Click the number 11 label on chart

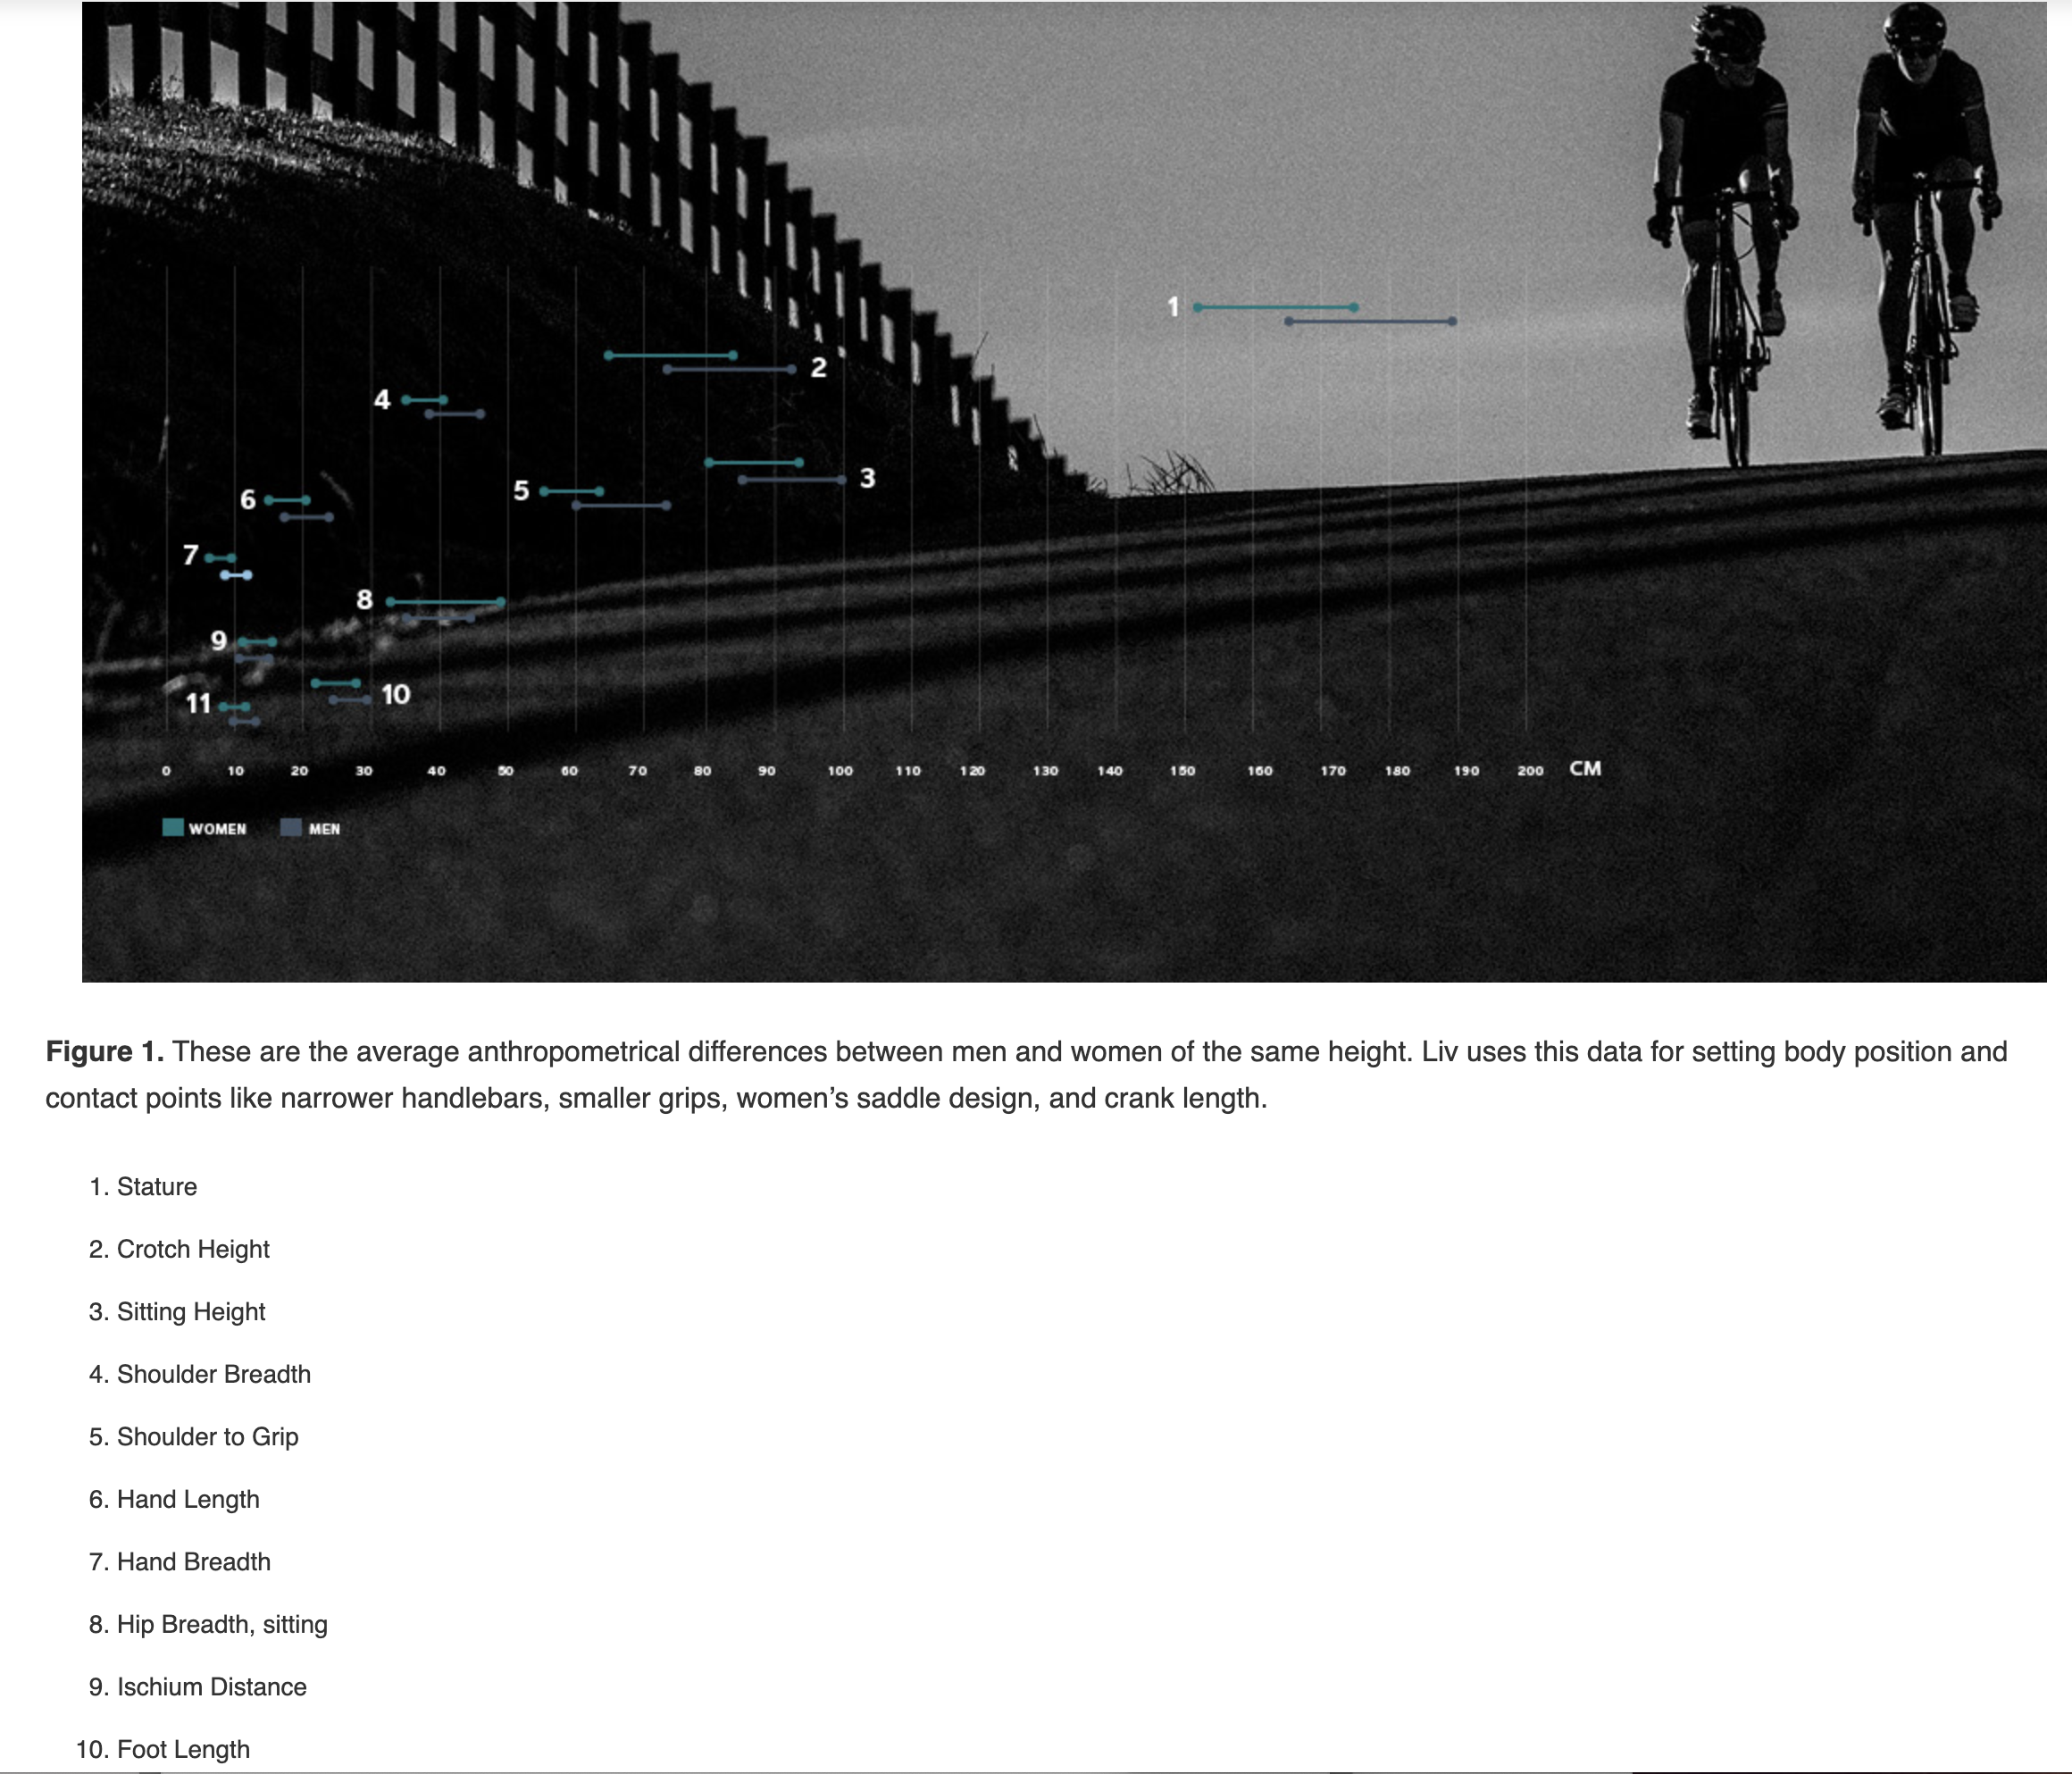point(199,704)
